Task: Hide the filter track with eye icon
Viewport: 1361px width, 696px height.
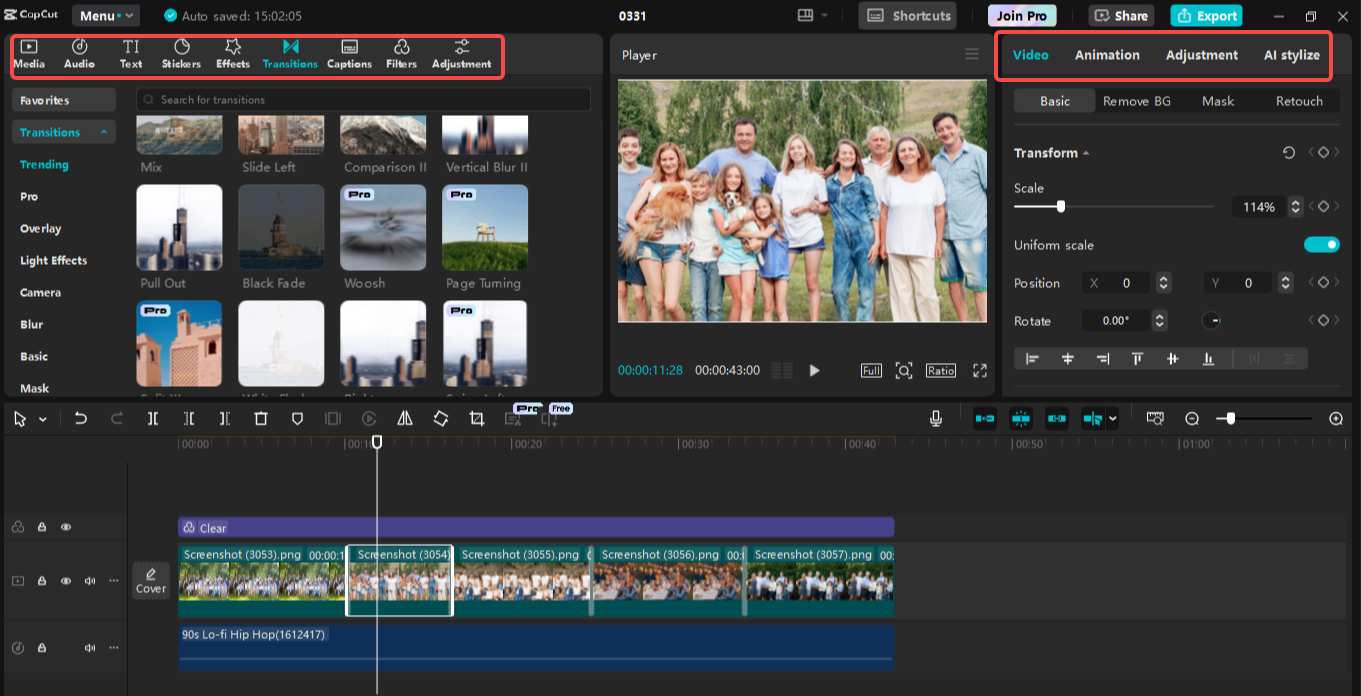Action: coord(66,527)
